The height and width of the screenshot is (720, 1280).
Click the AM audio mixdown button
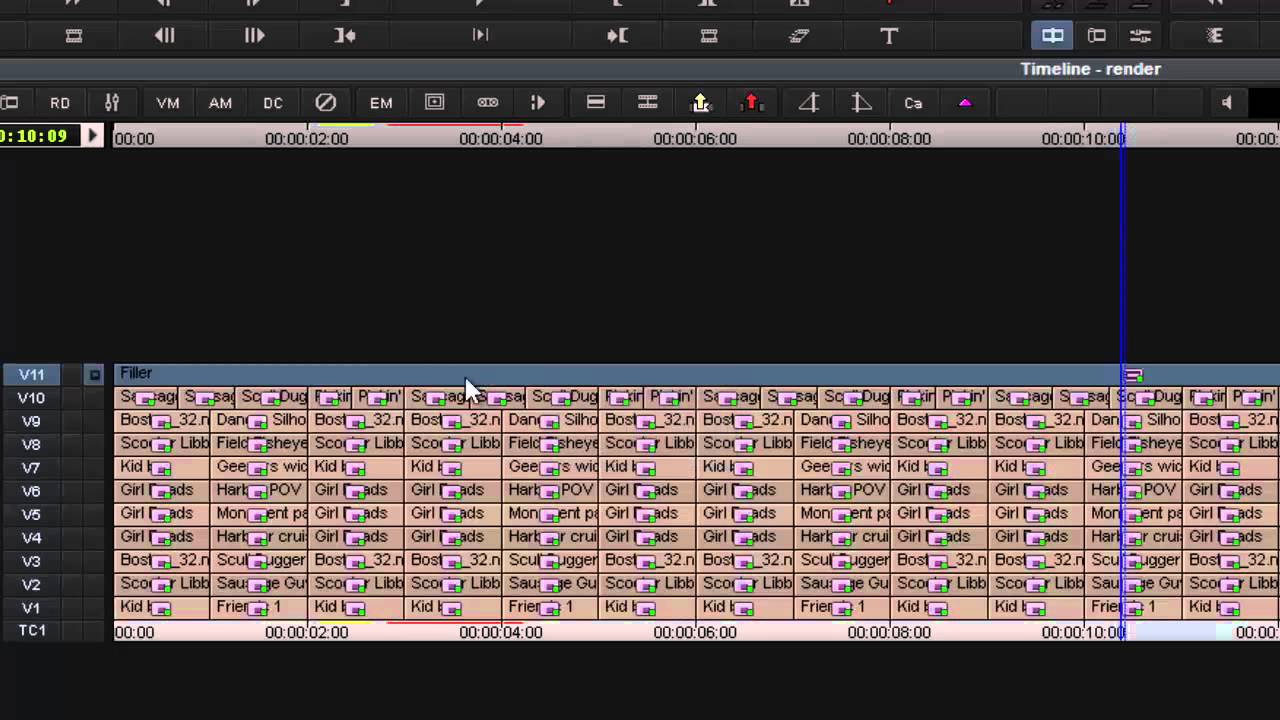pyautogui.click(x=220, y=103)
